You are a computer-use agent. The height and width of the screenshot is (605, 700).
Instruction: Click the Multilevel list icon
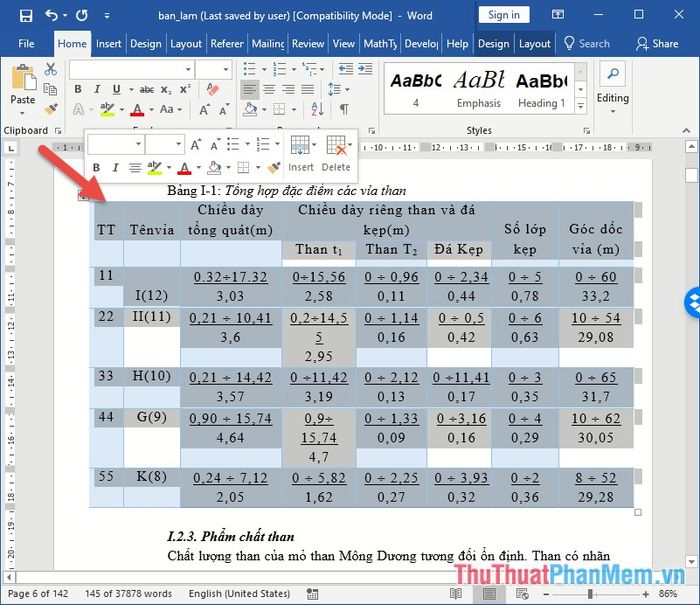tap(309, 69)
